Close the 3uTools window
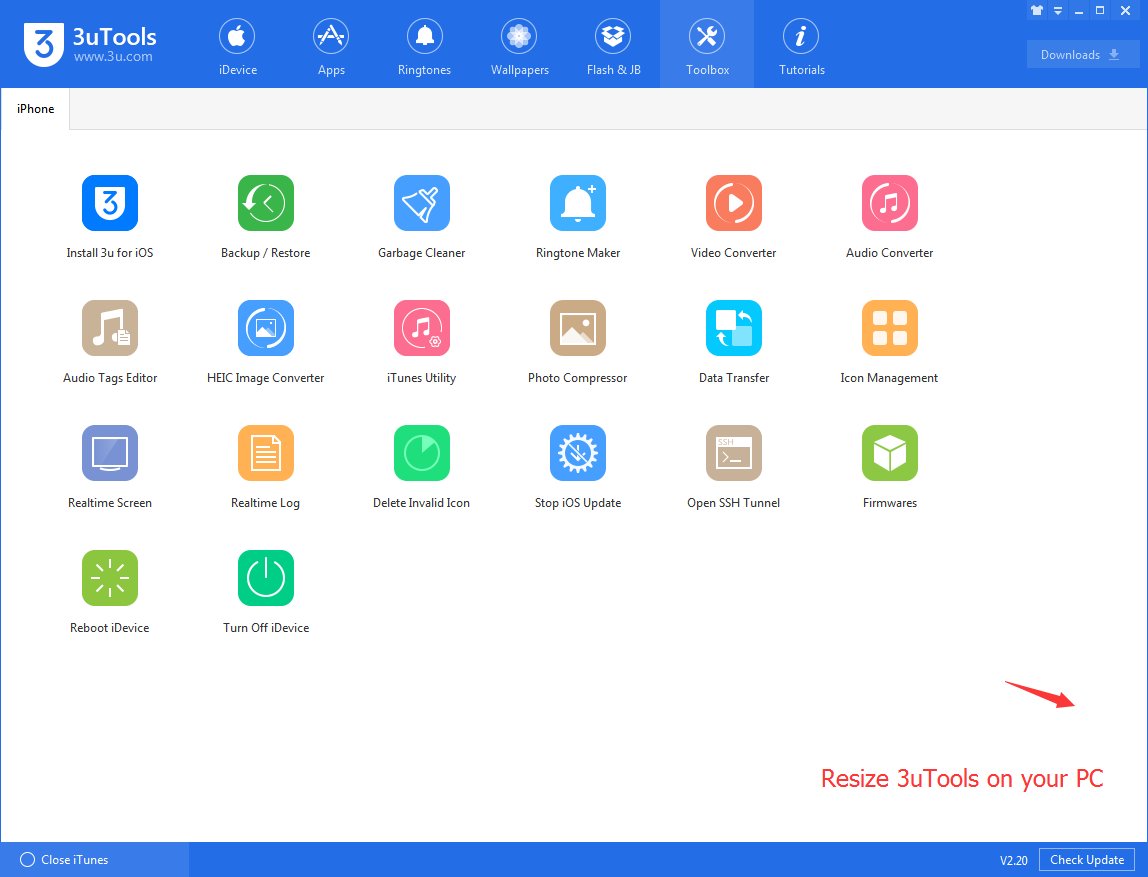Screen dimensions: 1148x877 [x=1125, y=10]
